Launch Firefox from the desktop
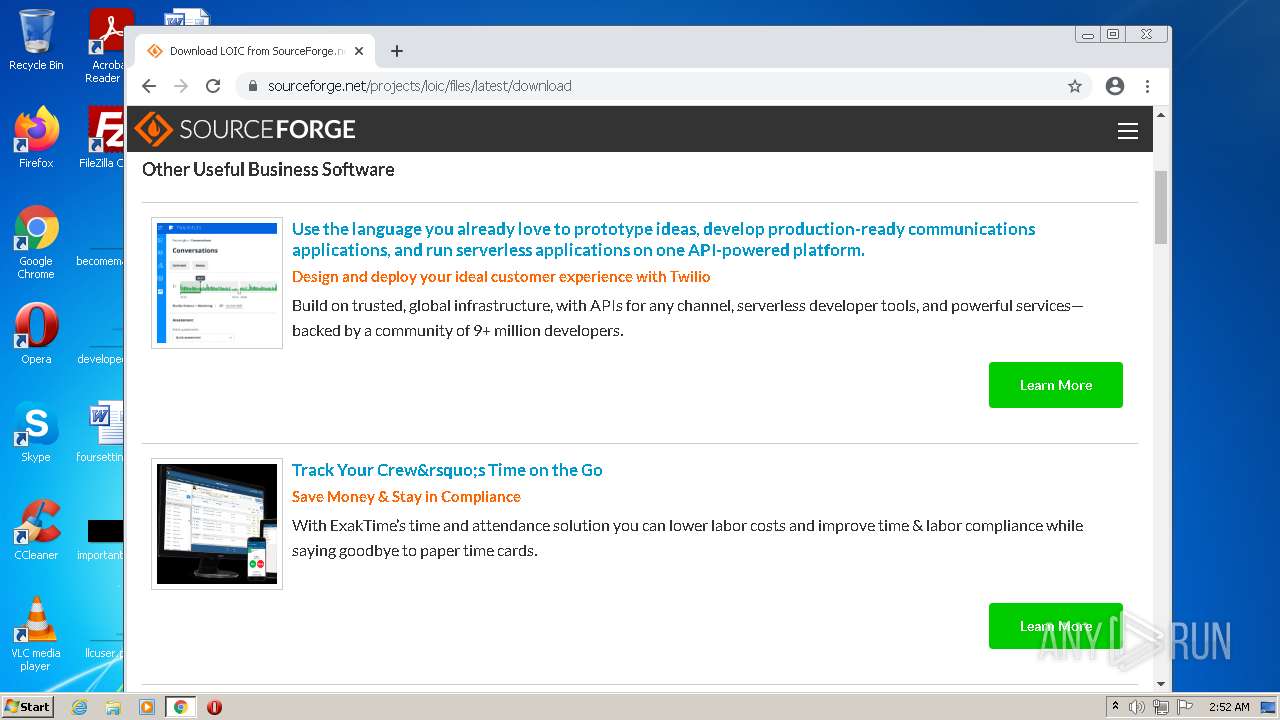Image resolution: width=1280 pixels, height=720 pixels. click(x=36, y=138)
